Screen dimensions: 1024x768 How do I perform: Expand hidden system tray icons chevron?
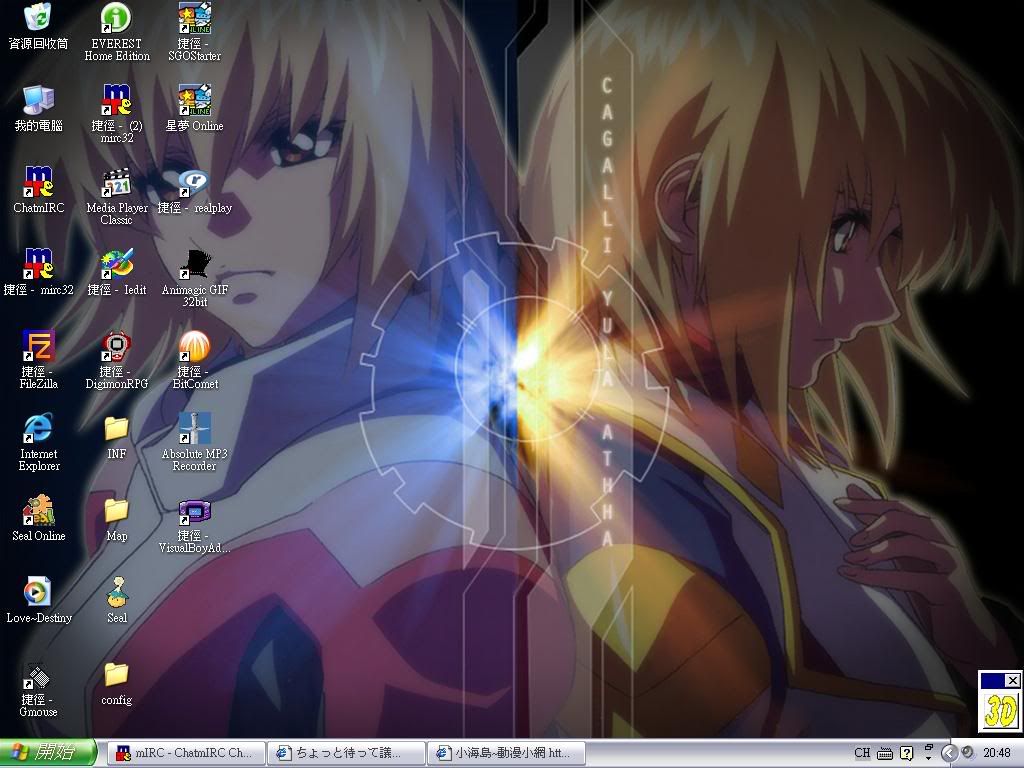pos(950,753)
